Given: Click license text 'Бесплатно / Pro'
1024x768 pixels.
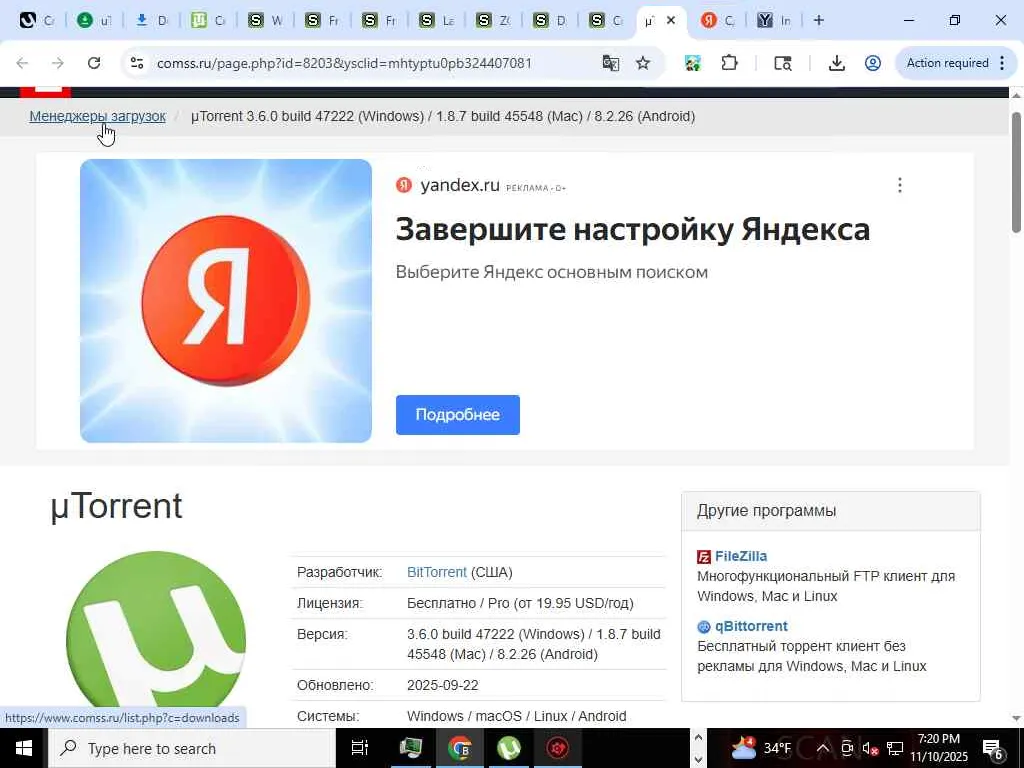Looking at the screenshot, I should click(x=458, y=603).
